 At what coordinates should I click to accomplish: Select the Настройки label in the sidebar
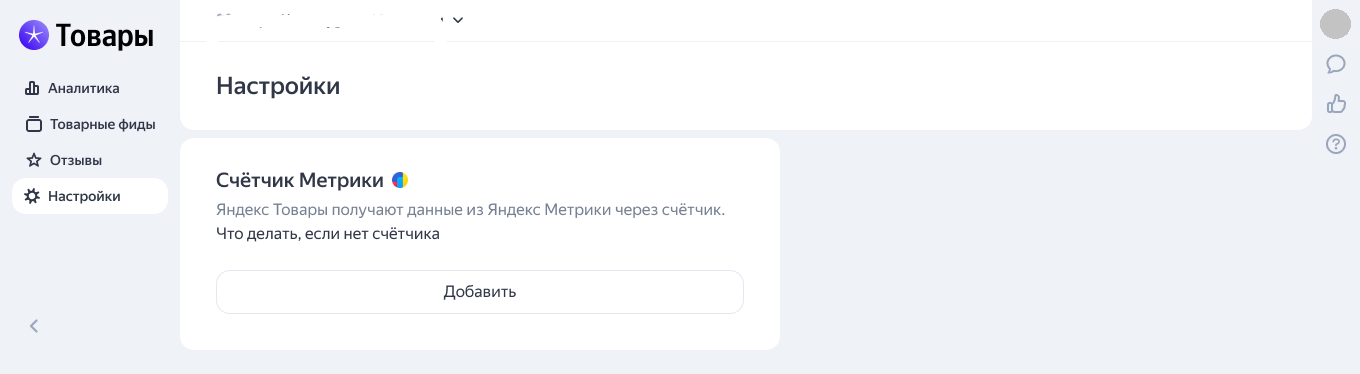[84, 196]
